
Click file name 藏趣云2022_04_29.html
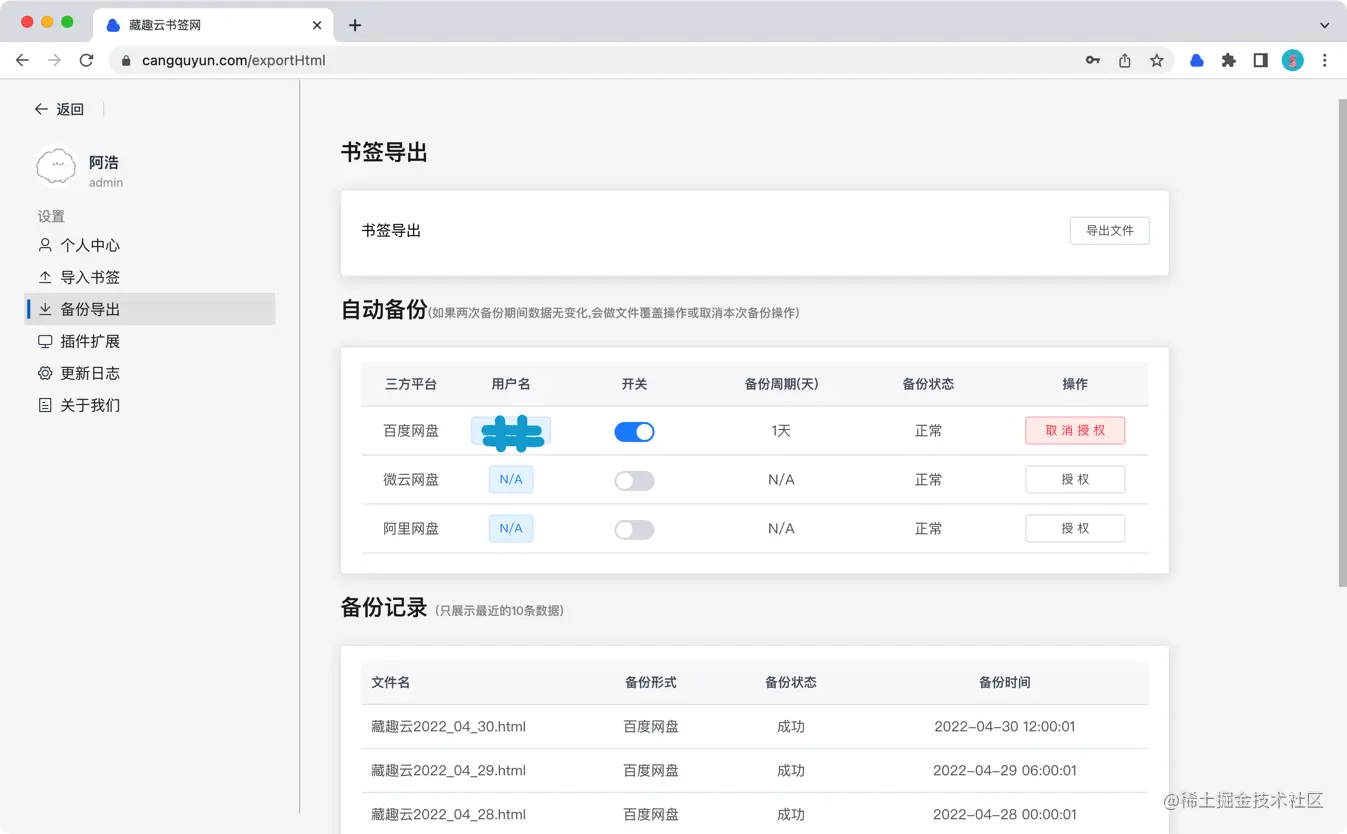(x=448, y=770)
